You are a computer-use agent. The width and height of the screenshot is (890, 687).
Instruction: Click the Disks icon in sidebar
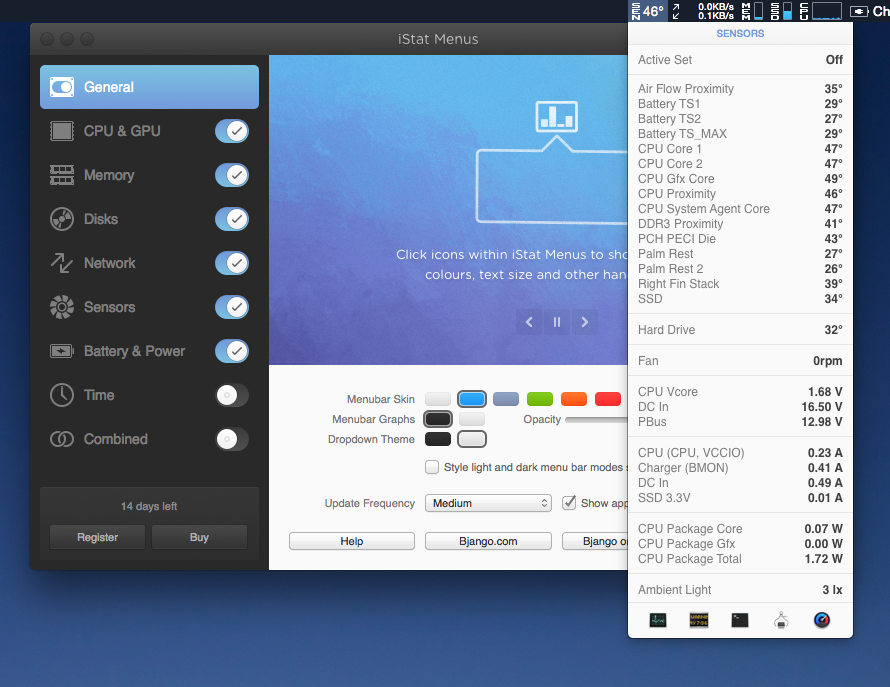62,219
